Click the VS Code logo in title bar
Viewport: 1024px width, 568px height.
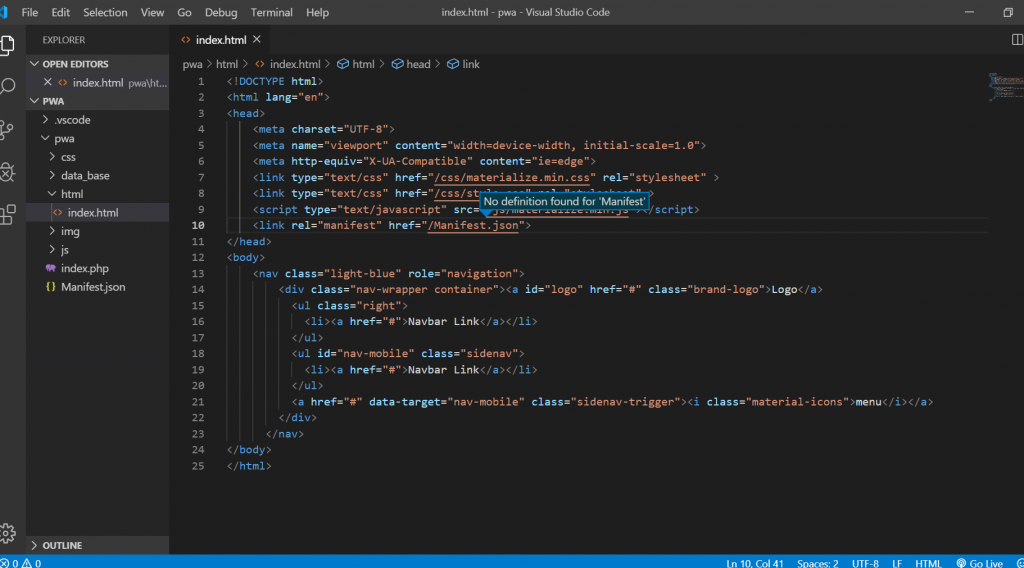pyautogui.click(x=4, y=12)
